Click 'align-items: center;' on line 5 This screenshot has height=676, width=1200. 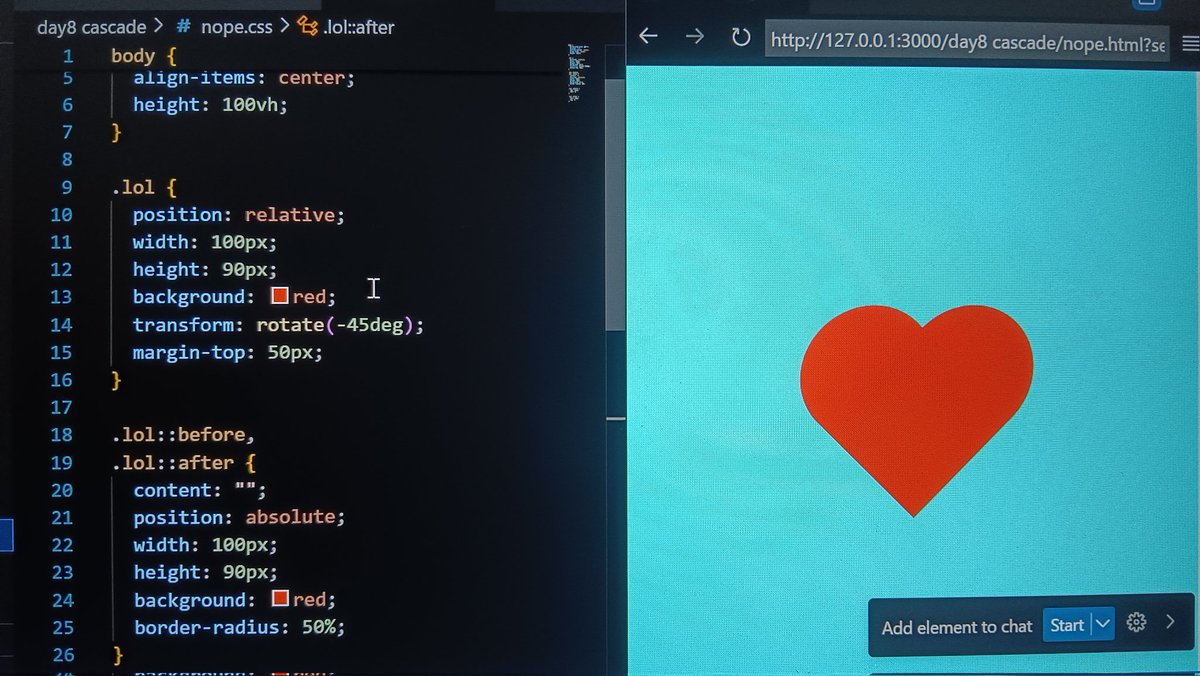tap(243, 77)
